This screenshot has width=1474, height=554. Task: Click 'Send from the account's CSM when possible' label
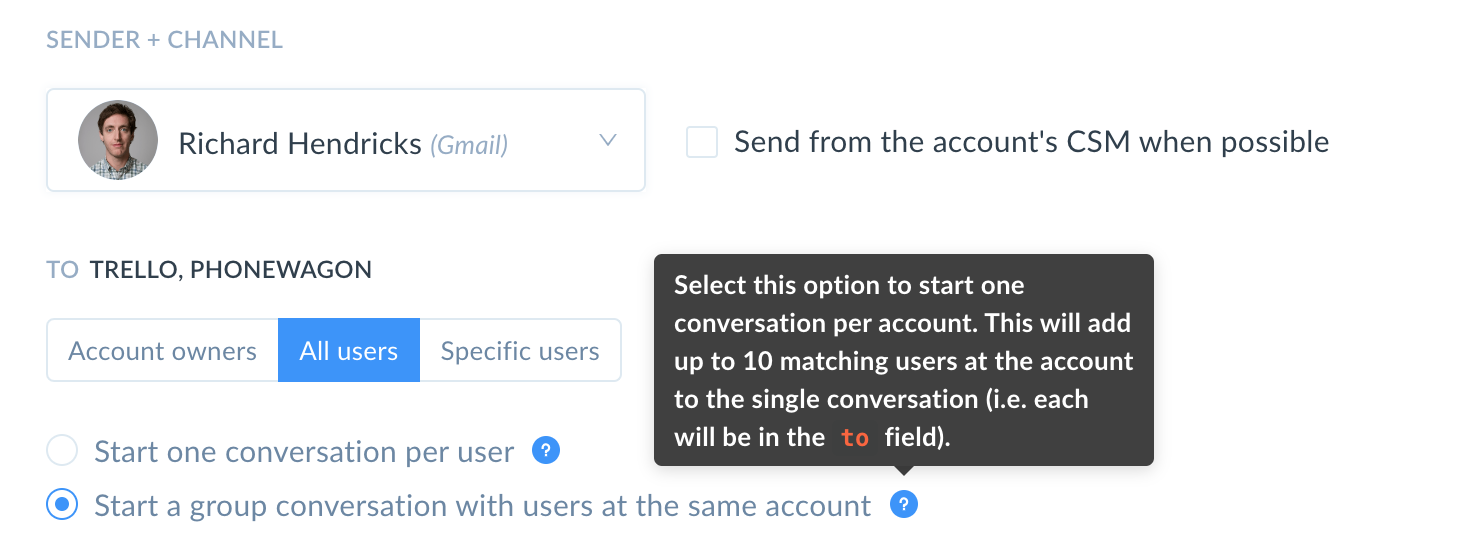click(1031, 142)
